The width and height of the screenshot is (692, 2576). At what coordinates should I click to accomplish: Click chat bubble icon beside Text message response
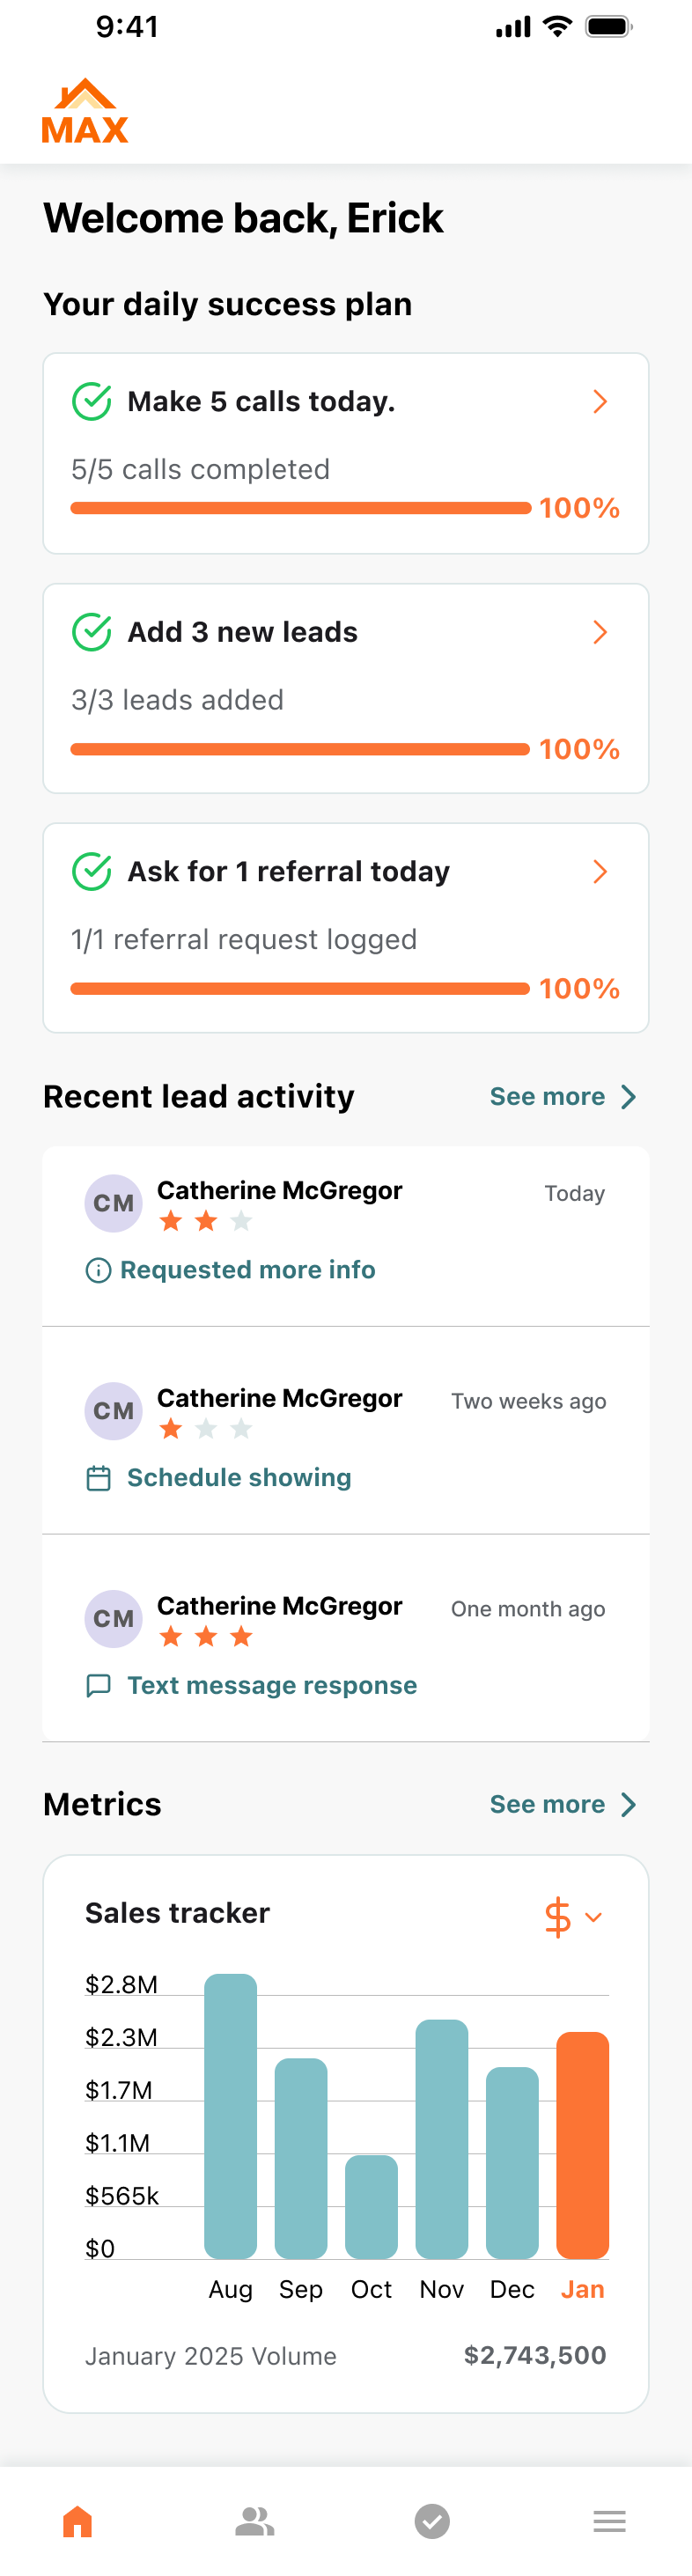98,1686
